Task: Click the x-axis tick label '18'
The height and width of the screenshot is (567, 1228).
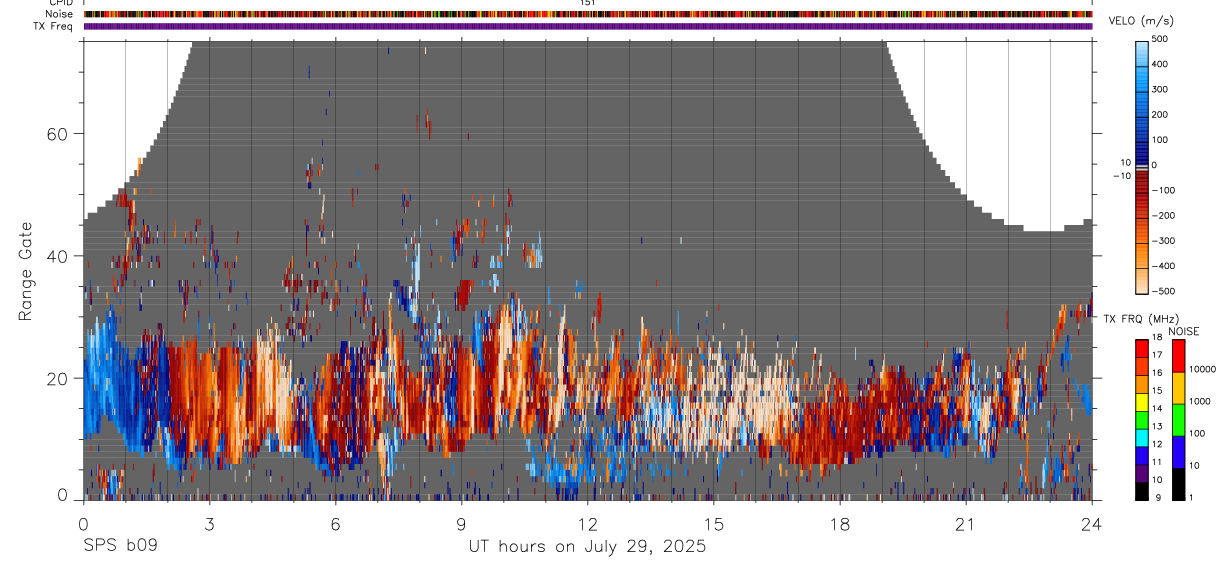Action: (x=839, y=524)
